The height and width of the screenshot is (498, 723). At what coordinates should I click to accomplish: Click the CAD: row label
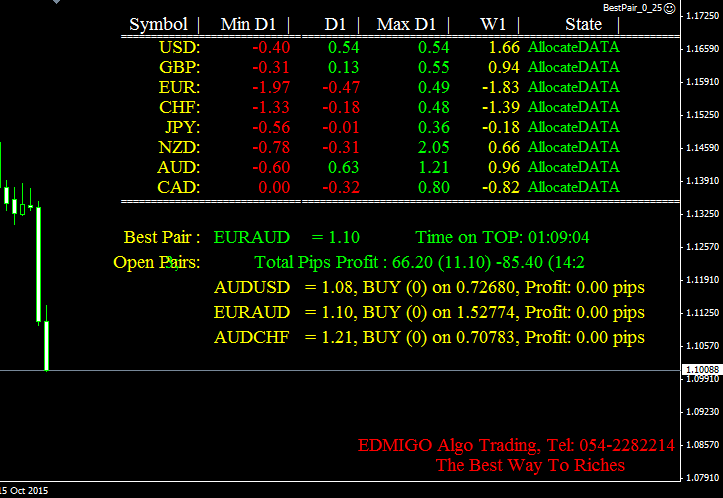[178, 187]
